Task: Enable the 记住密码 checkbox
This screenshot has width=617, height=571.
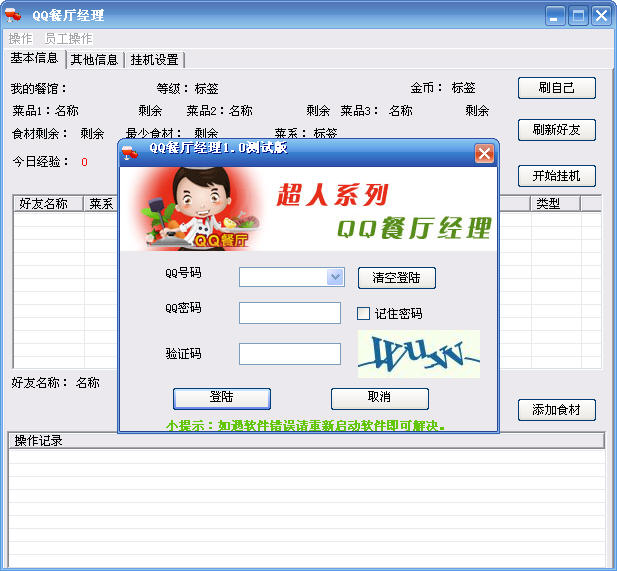Action: [363, 314]
